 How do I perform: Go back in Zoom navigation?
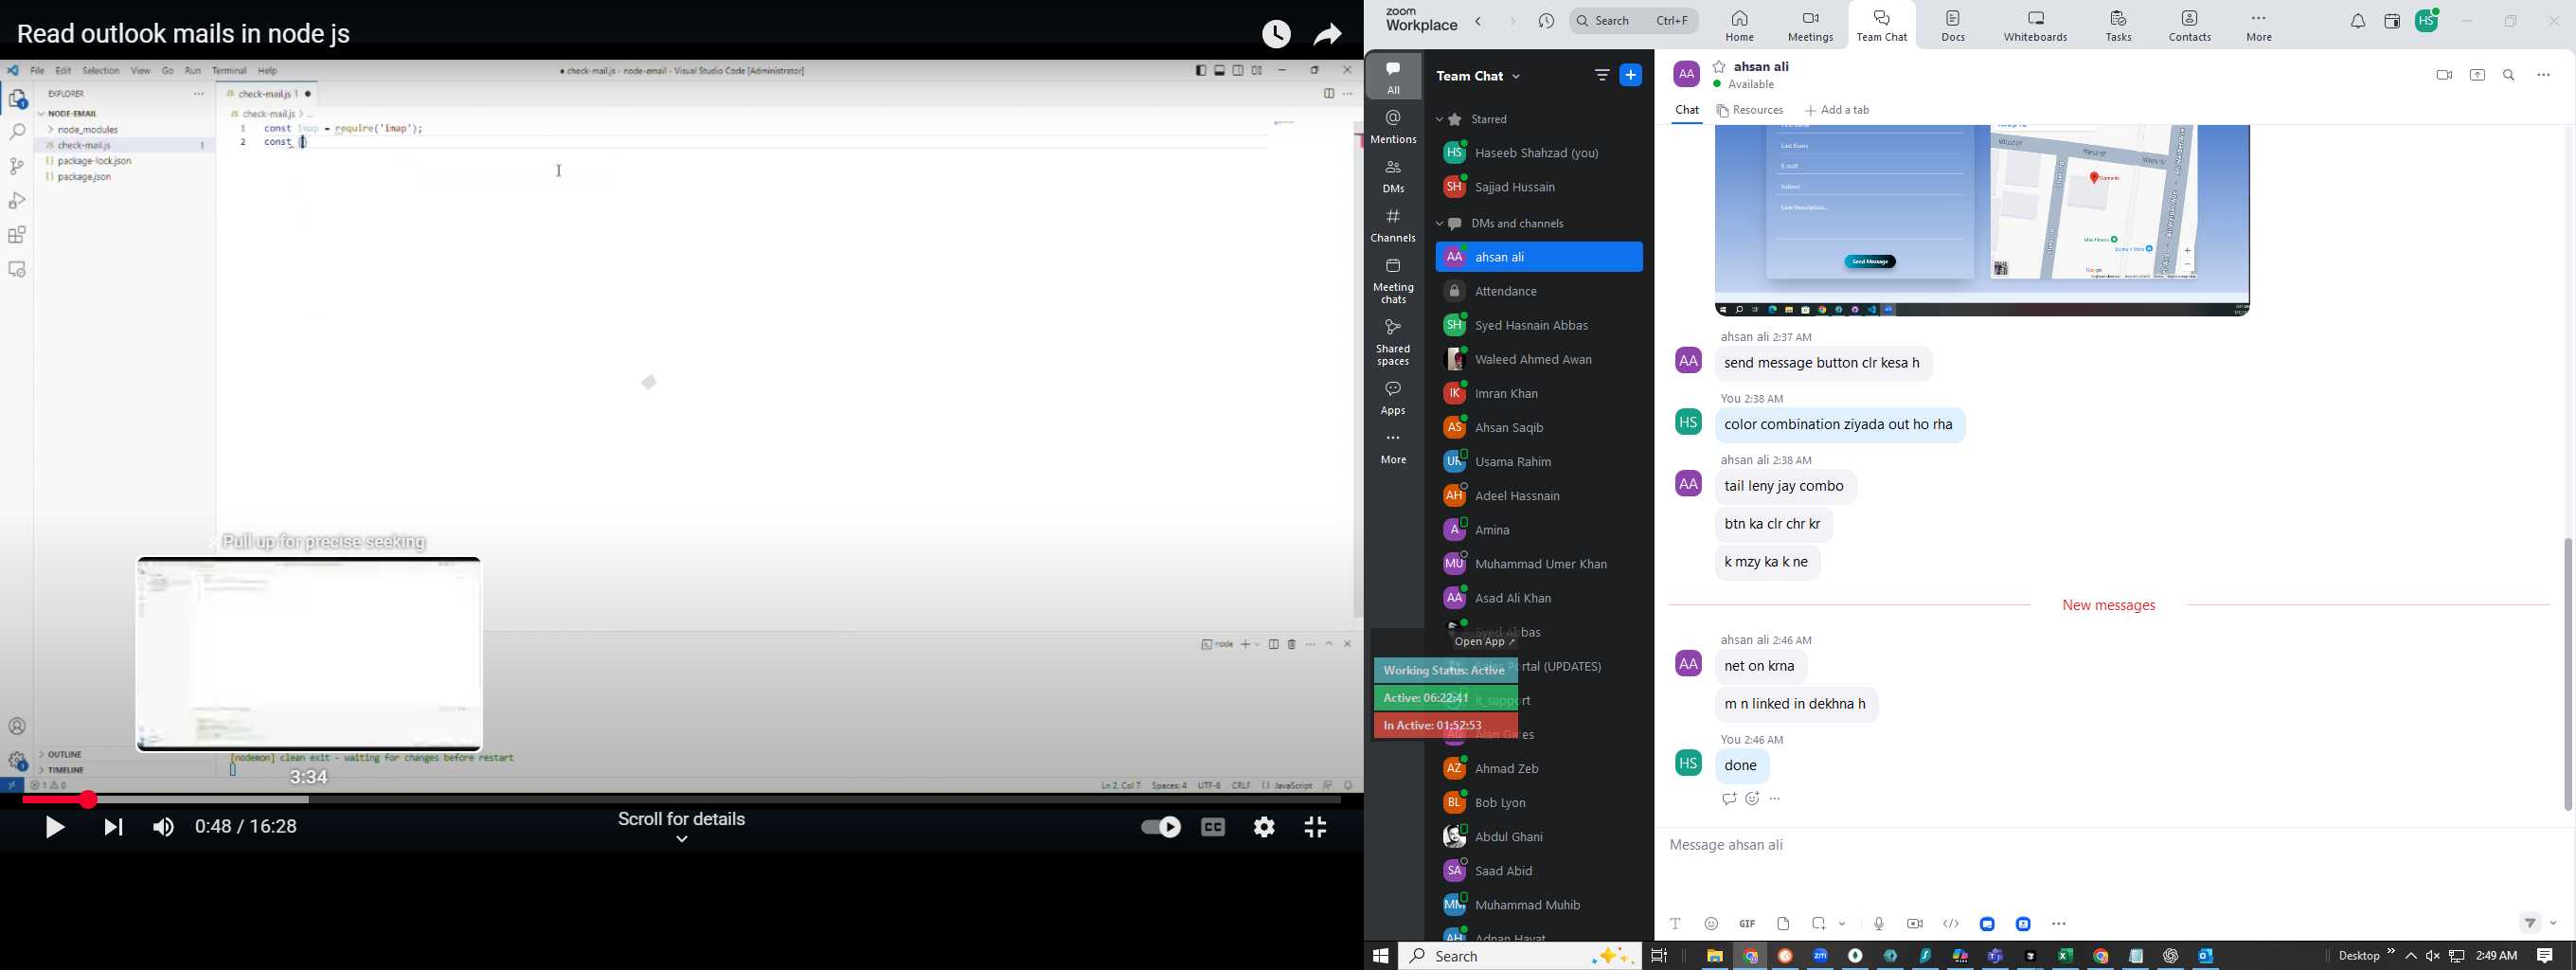coord(1479,21)
